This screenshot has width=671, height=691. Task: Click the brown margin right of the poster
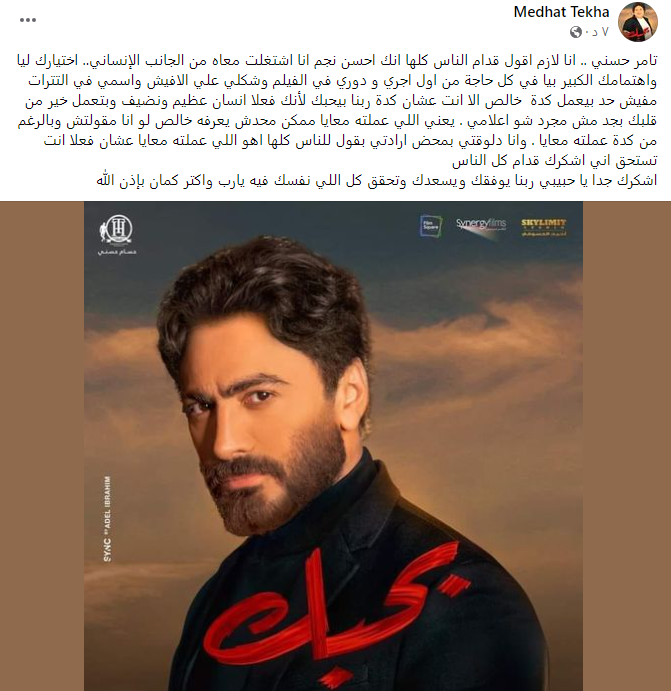coord(627,446)
